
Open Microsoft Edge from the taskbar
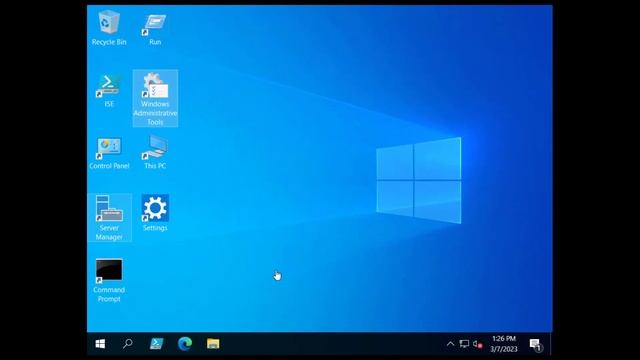click(x=184, y=344)
